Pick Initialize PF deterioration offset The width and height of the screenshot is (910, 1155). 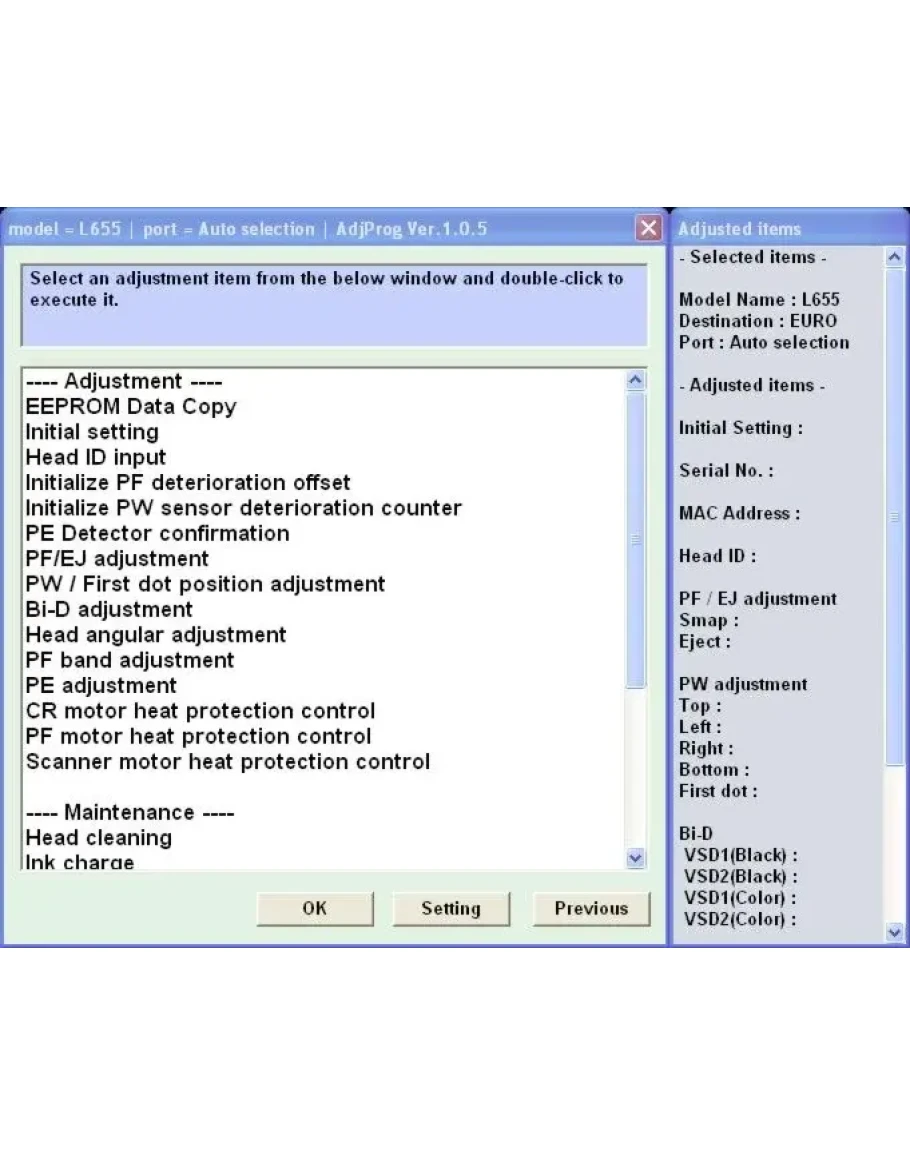pyautogui.click(x=188, y=483)
